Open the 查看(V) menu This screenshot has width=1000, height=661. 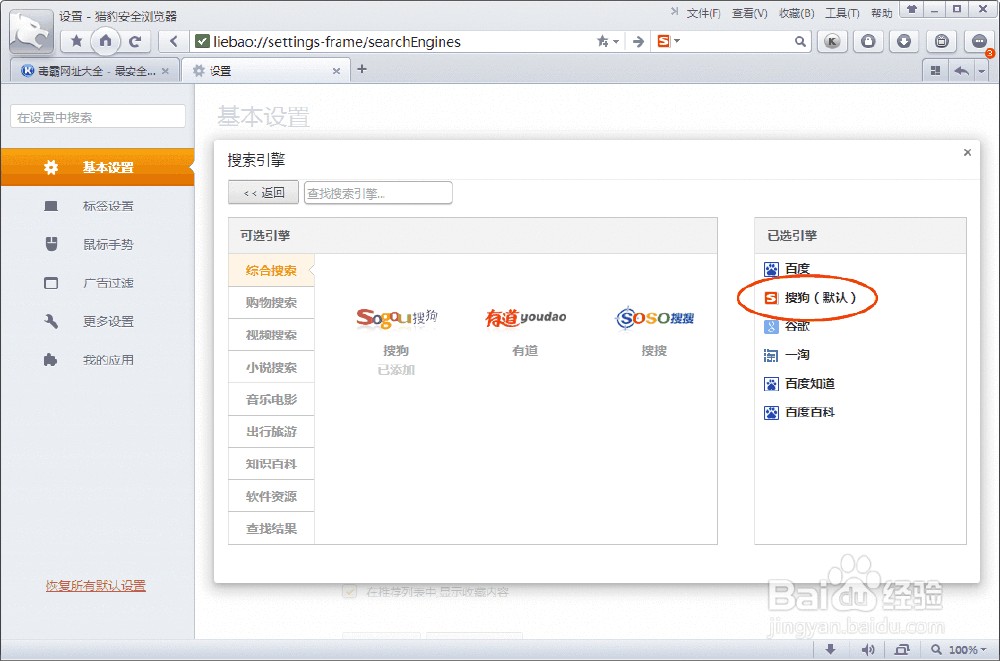pyautogui.click(x=749, y=13)
